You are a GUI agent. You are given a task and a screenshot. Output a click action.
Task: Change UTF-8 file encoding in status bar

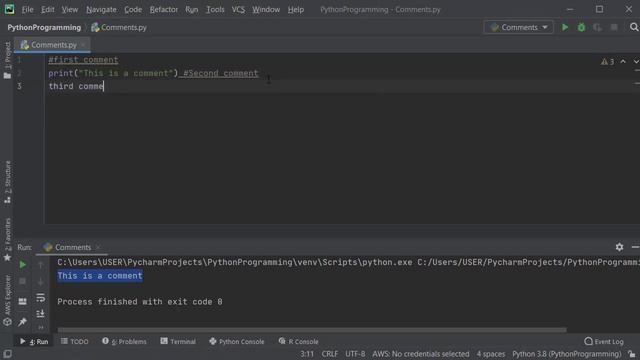[x=355, y=354]
